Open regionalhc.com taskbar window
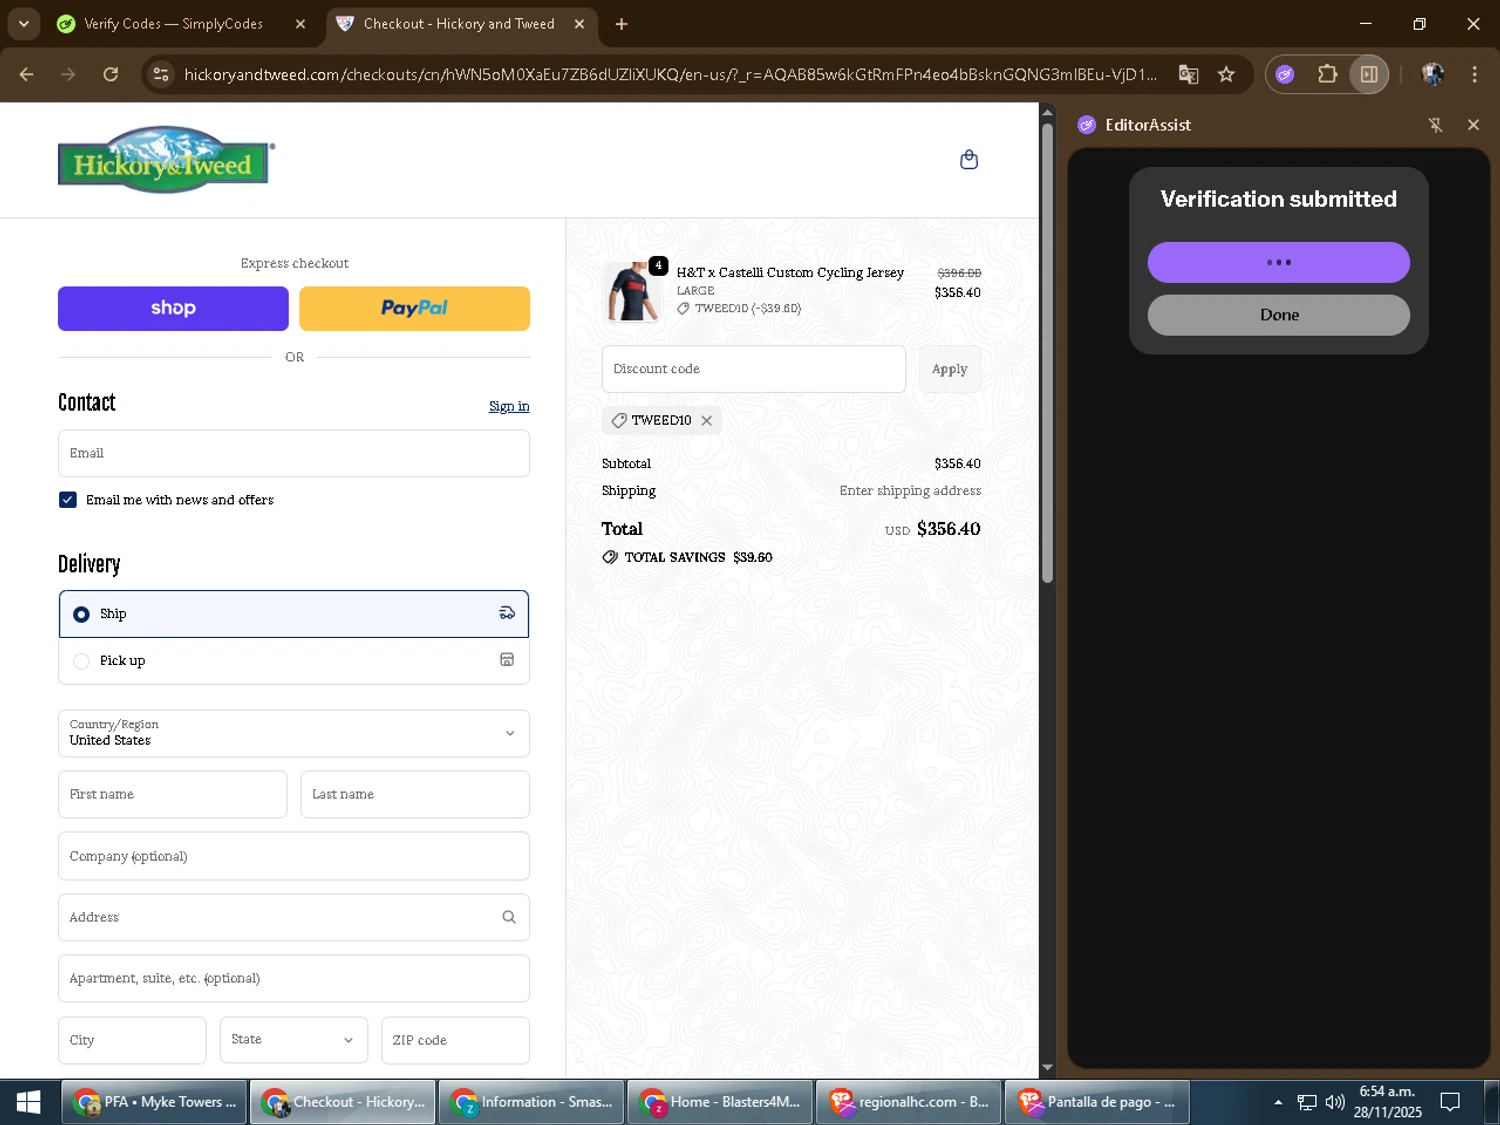This screenshot has width=1500, height=1125. click(x=908, y=1102)
